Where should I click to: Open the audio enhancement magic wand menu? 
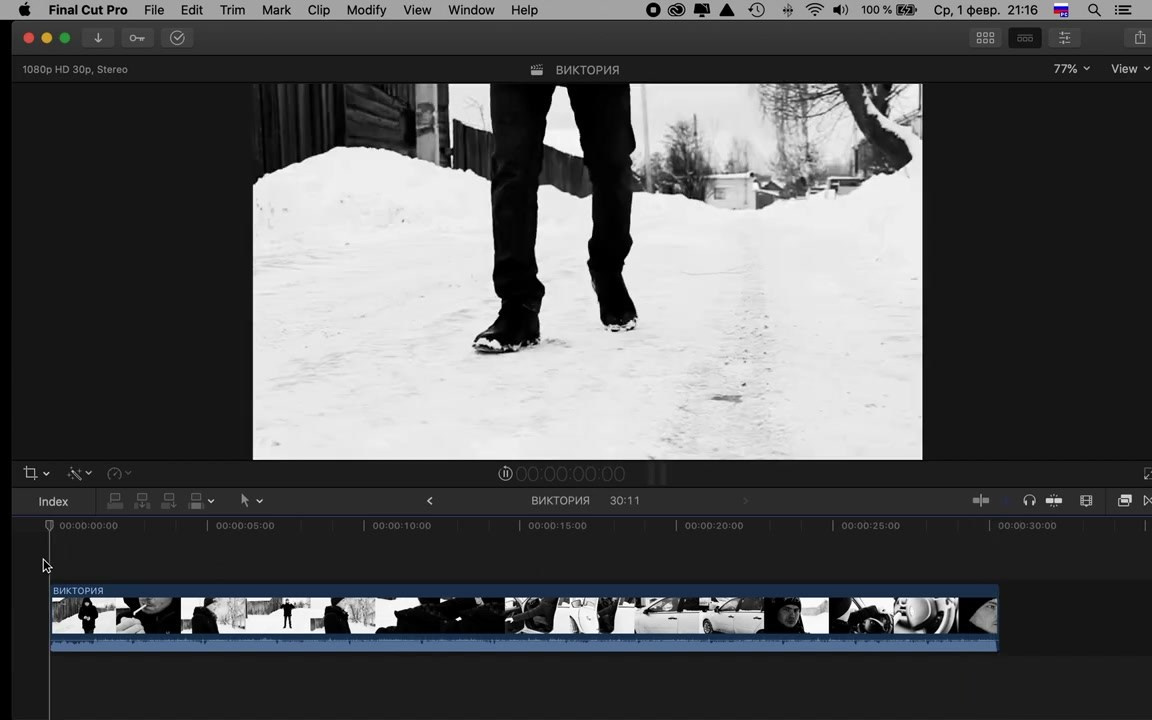point(79,473)
